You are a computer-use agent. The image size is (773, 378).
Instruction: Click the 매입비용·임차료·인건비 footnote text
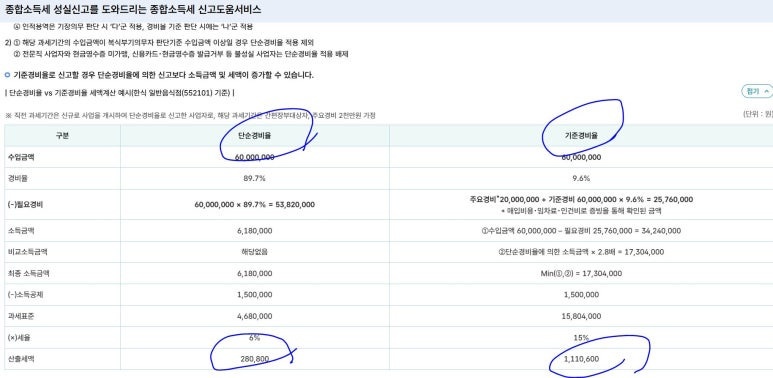coord(581,211)
